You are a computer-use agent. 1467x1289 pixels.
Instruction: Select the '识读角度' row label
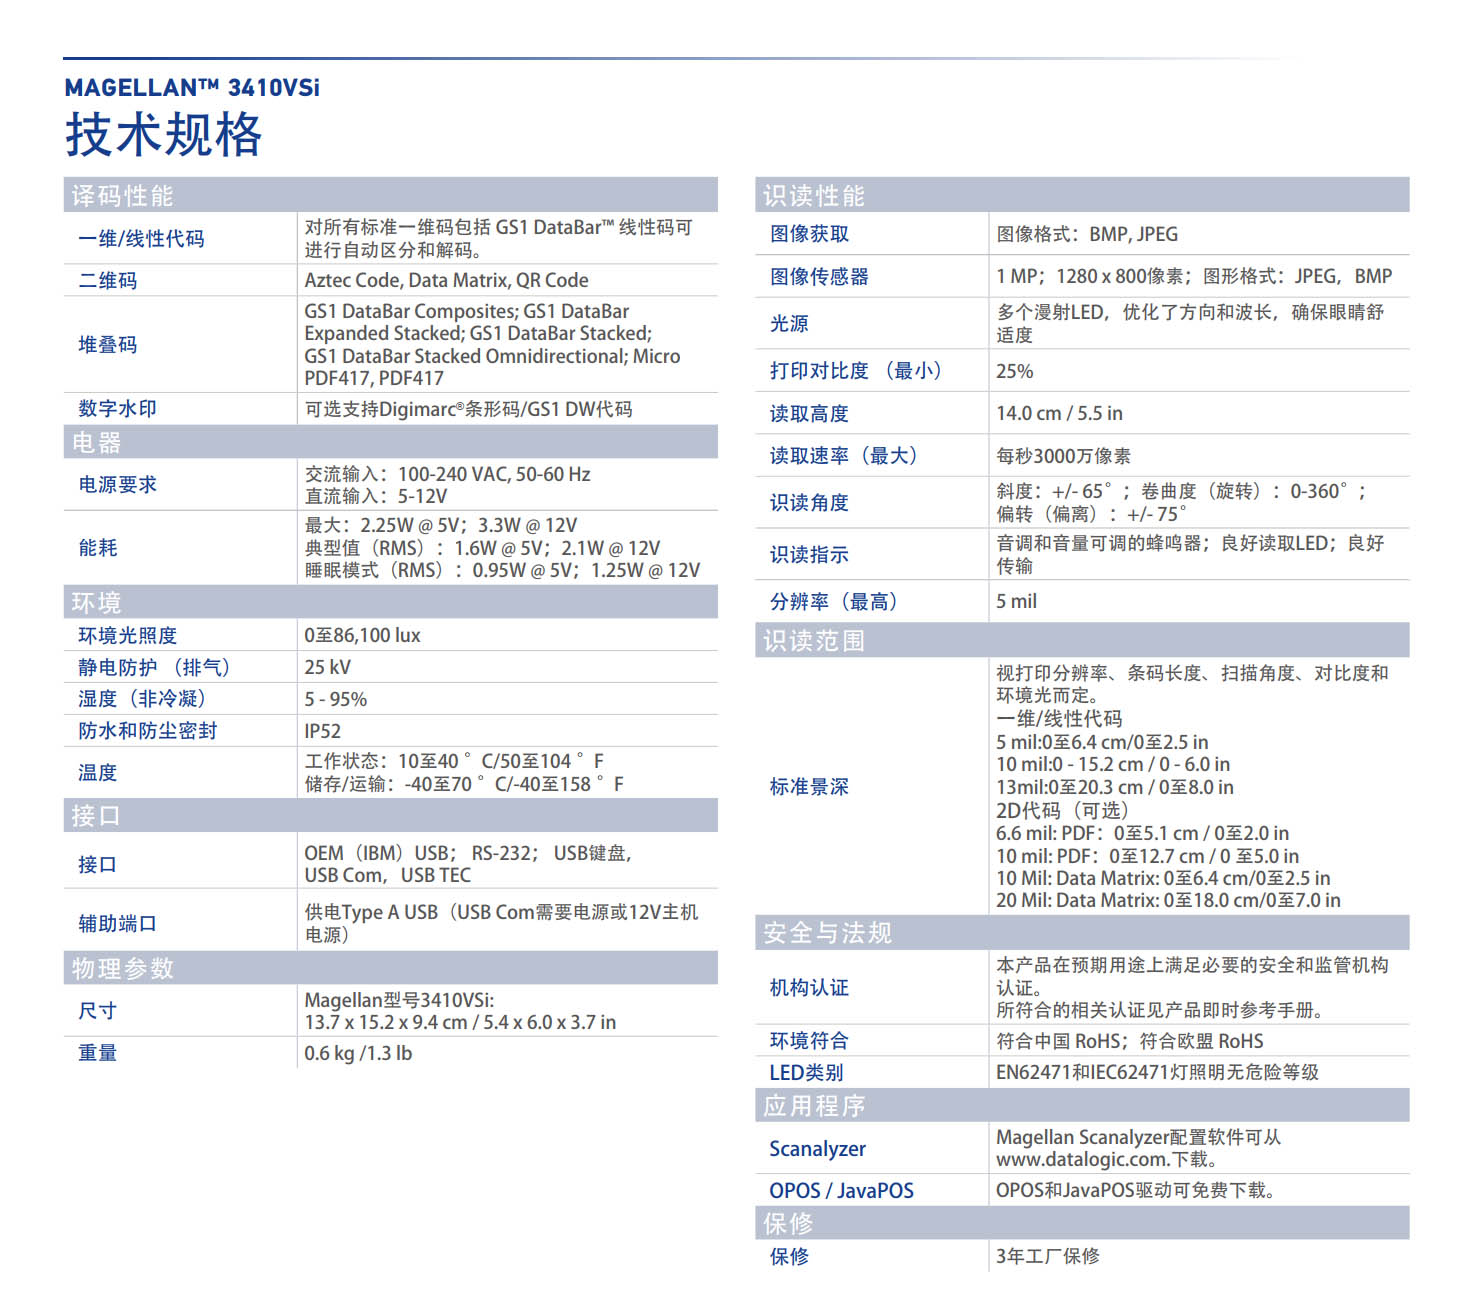pyautogui.click(x=809, y=503)
